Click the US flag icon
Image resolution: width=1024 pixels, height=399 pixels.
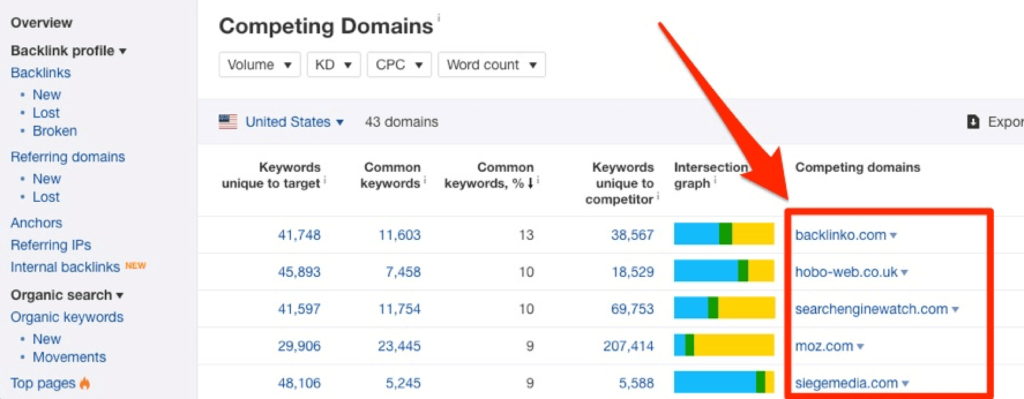[228, 122]
